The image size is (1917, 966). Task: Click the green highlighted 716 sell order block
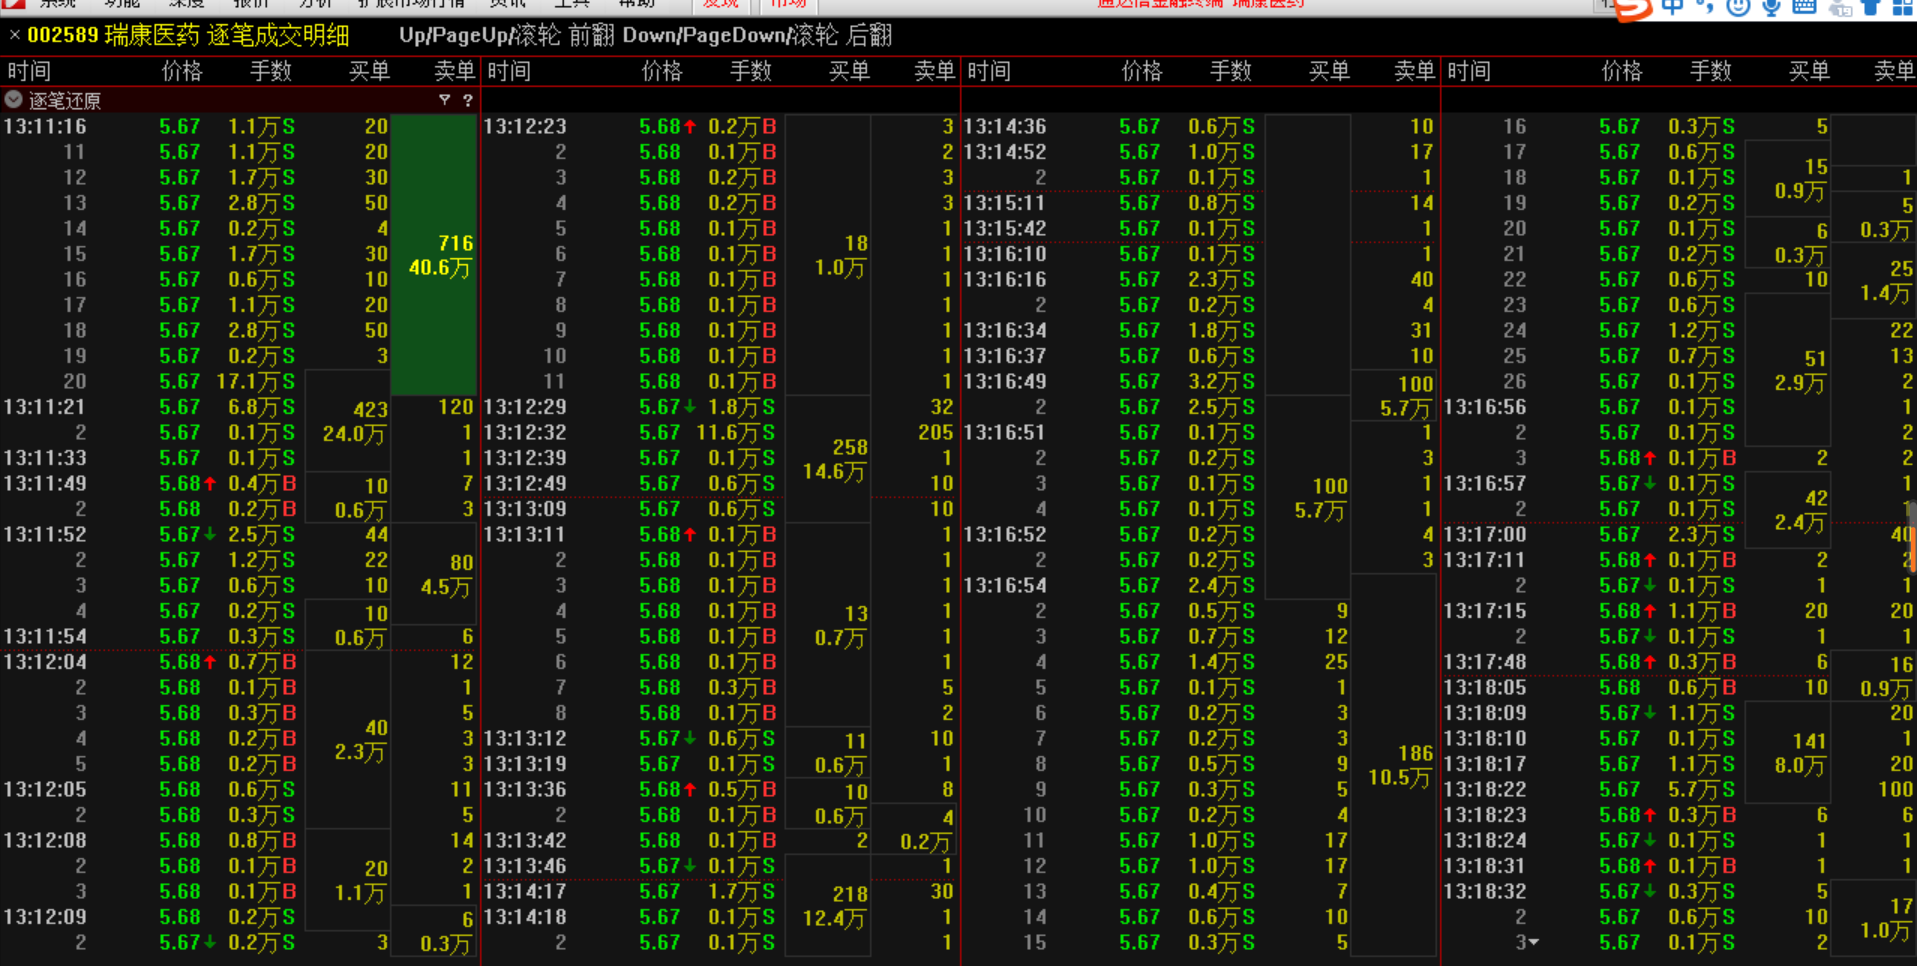pyautogui.click(x=434, y=255)
